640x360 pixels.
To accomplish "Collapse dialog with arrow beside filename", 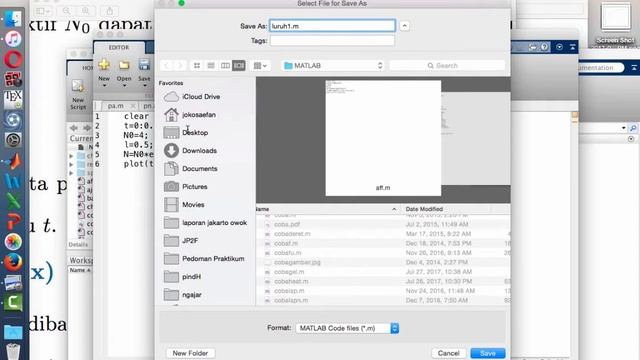I will [404, 26].
